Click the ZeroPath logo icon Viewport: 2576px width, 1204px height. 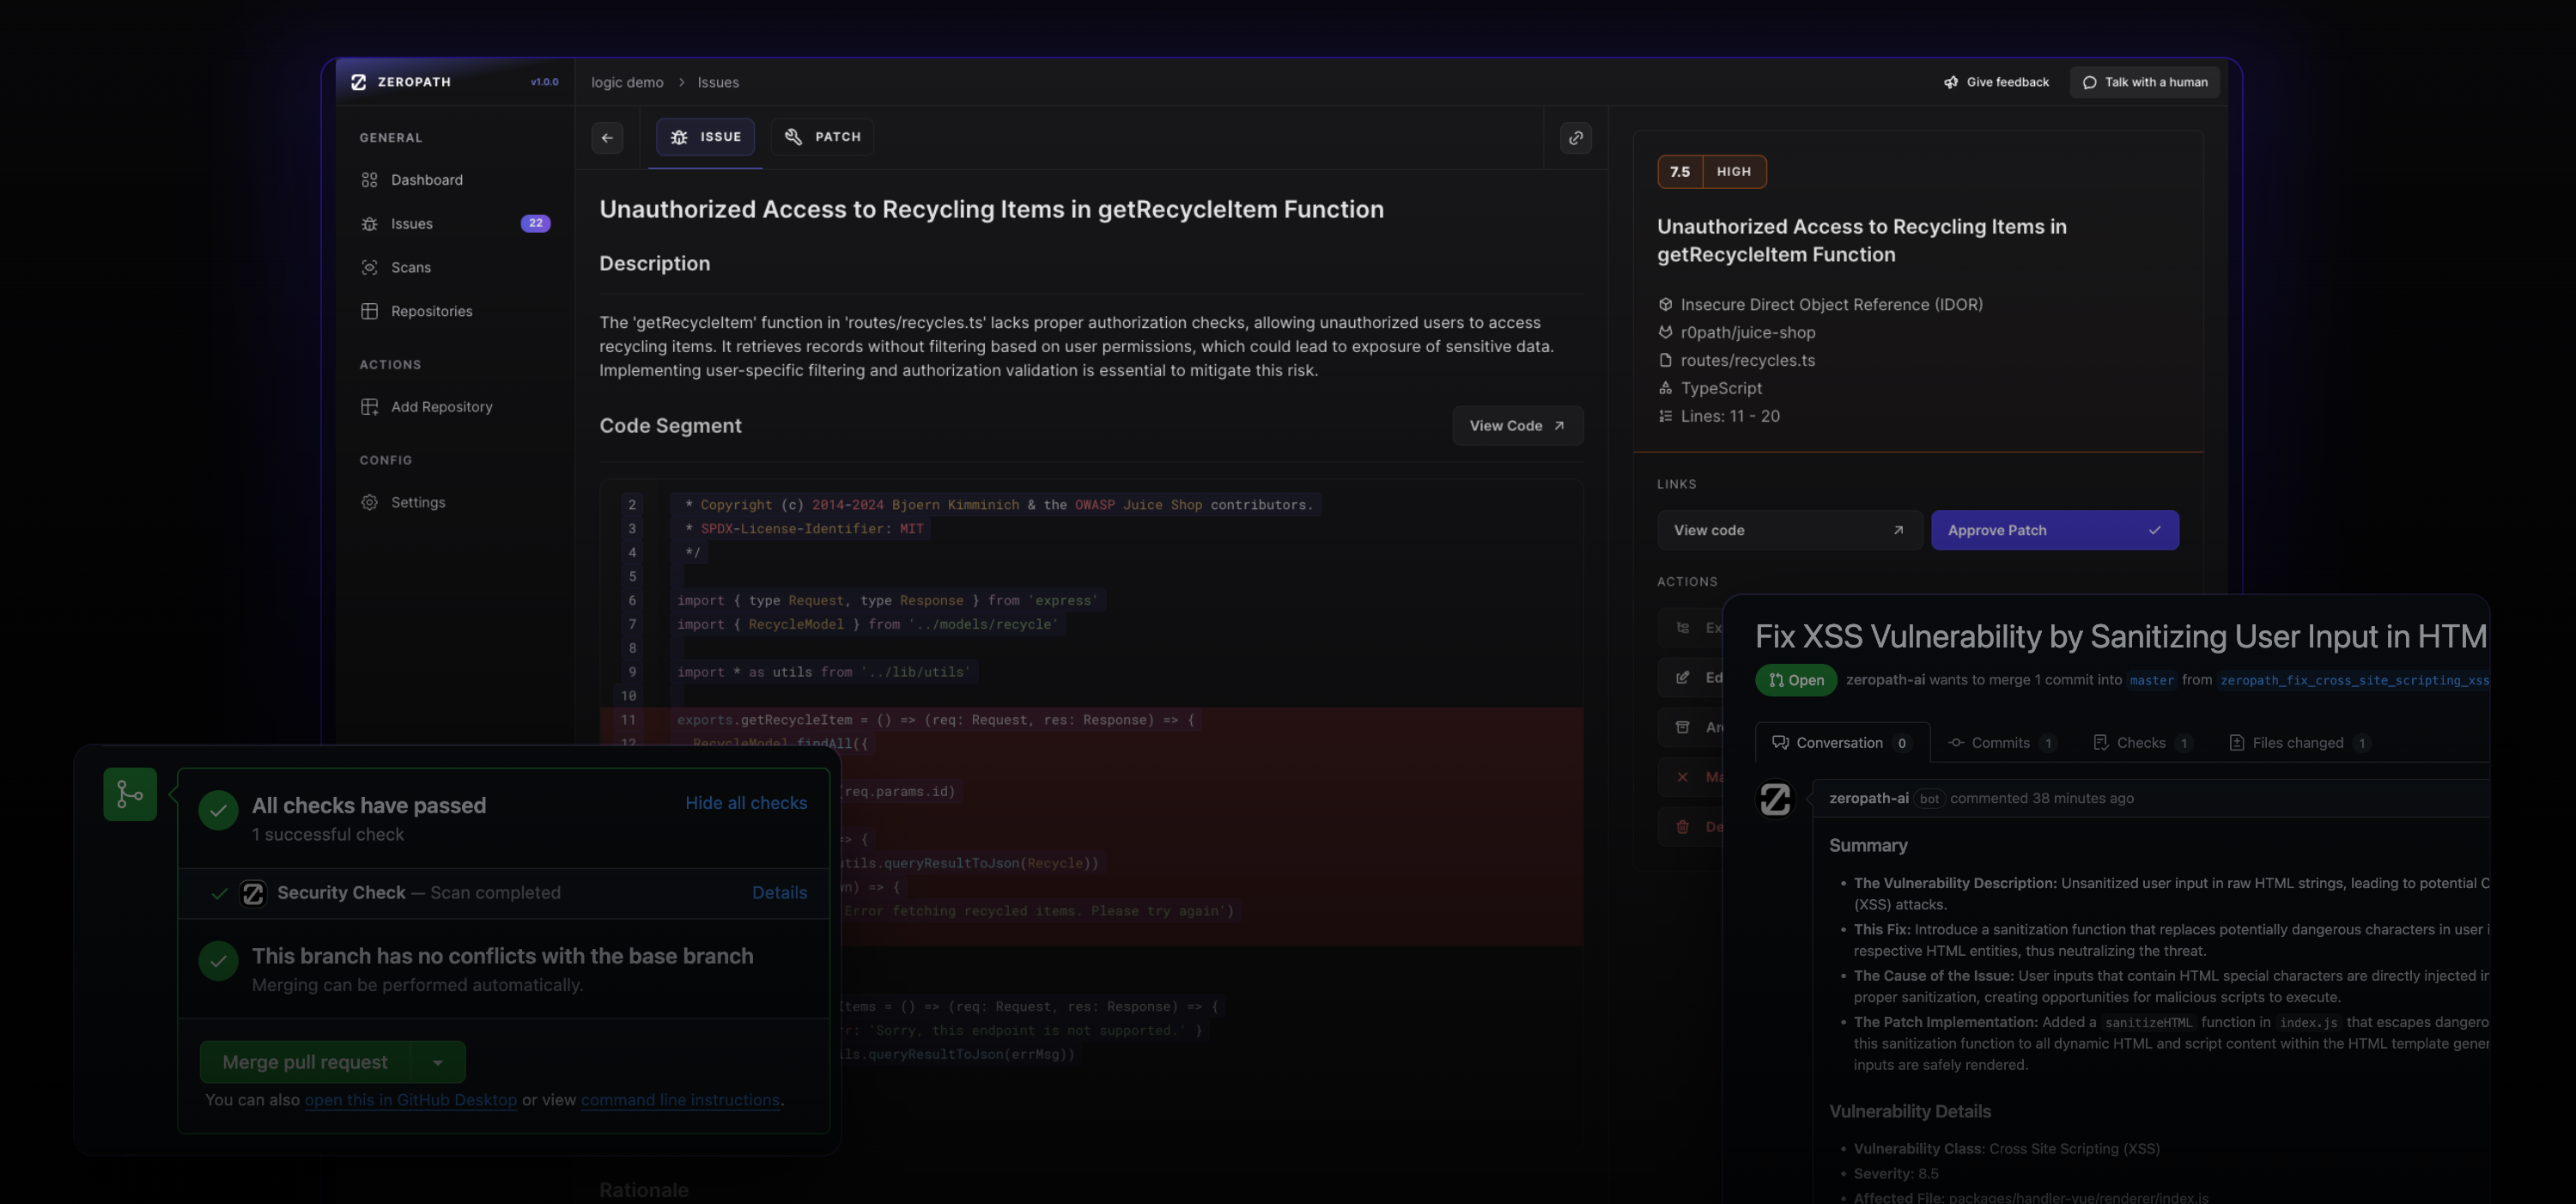[359, 82]
